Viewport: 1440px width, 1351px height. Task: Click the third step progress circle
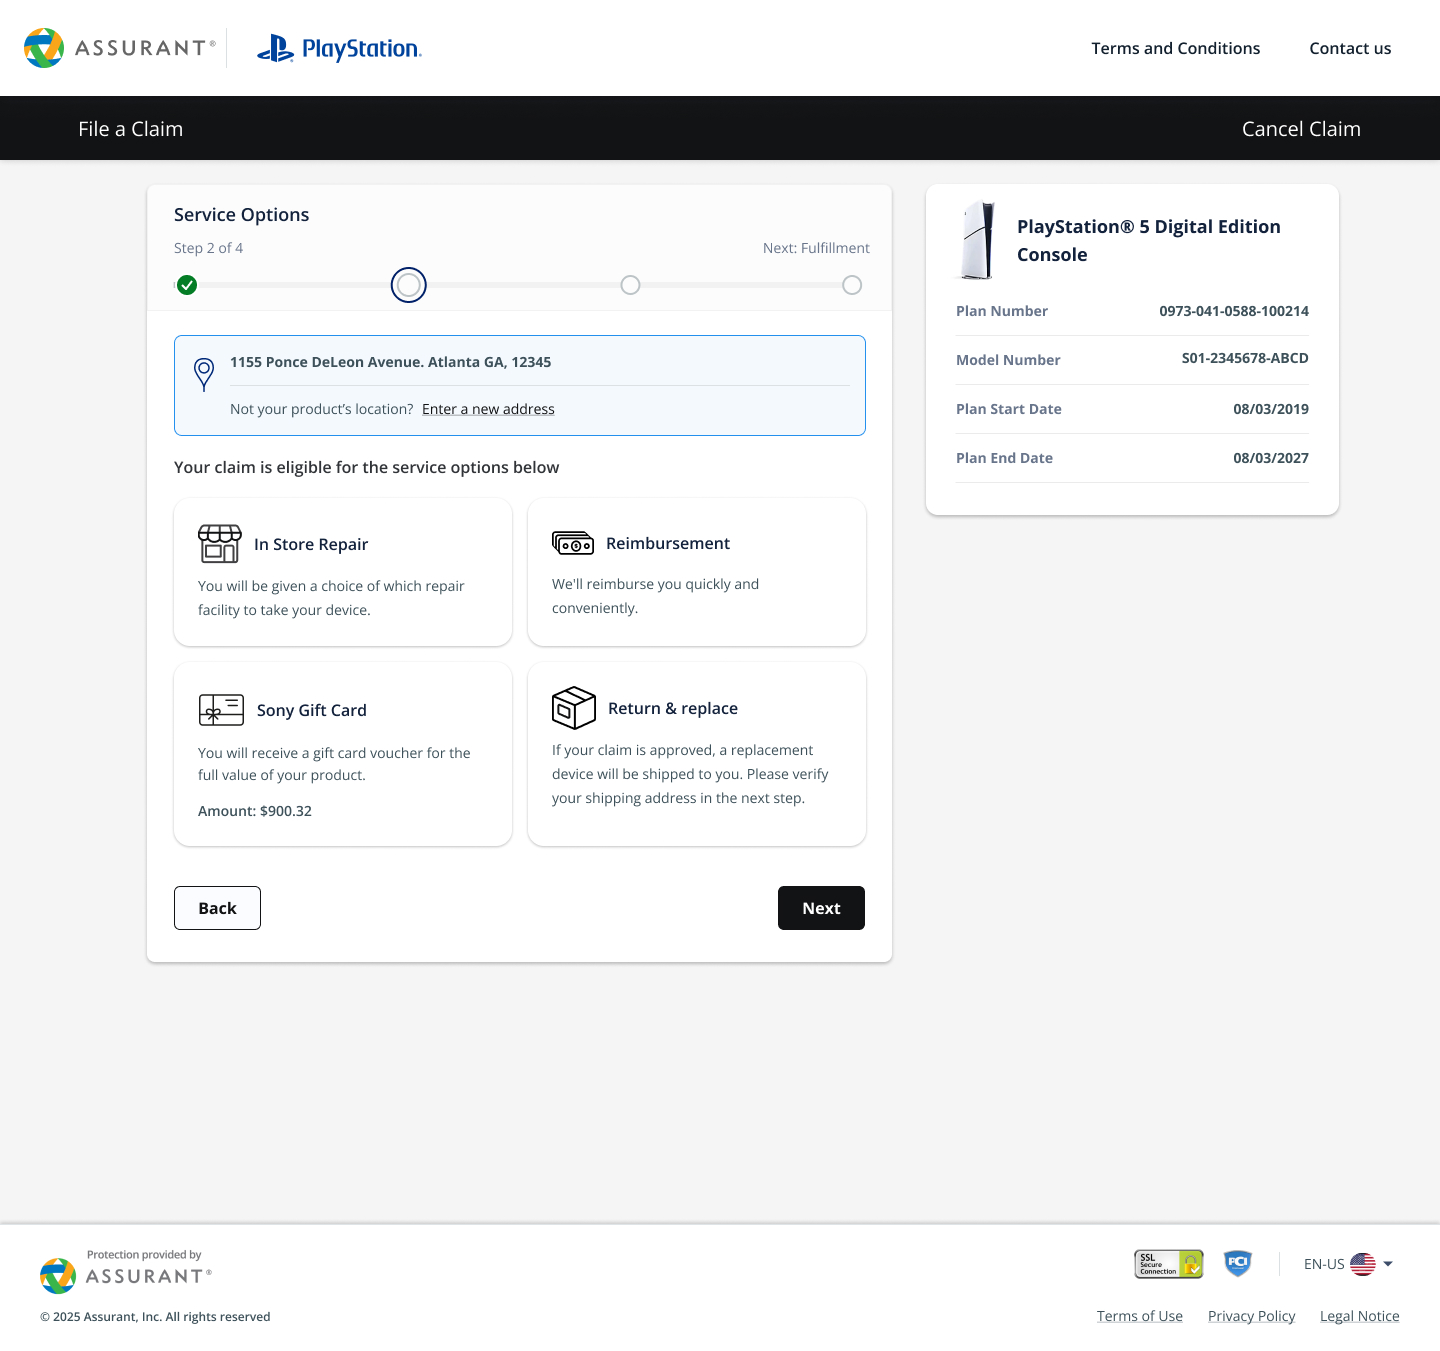pyautogui.click(x=630, y=285)
